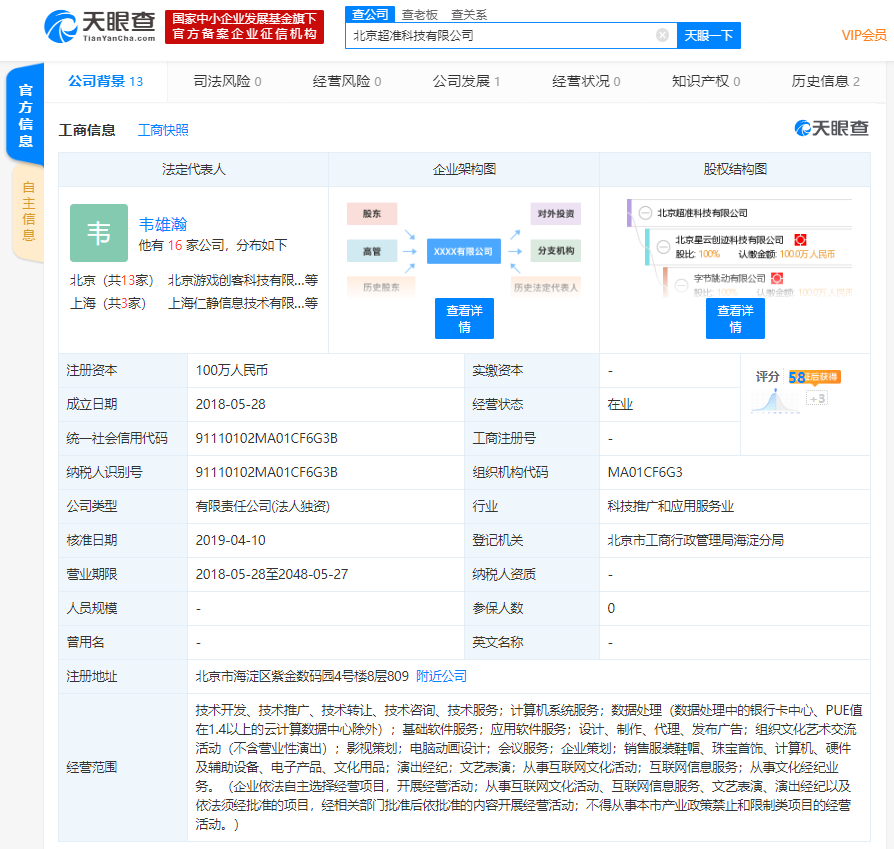Screen dimensions: 894x849
Task: Open the 上海仁静信息技术有限...等 link
Action: coord(243,303)
